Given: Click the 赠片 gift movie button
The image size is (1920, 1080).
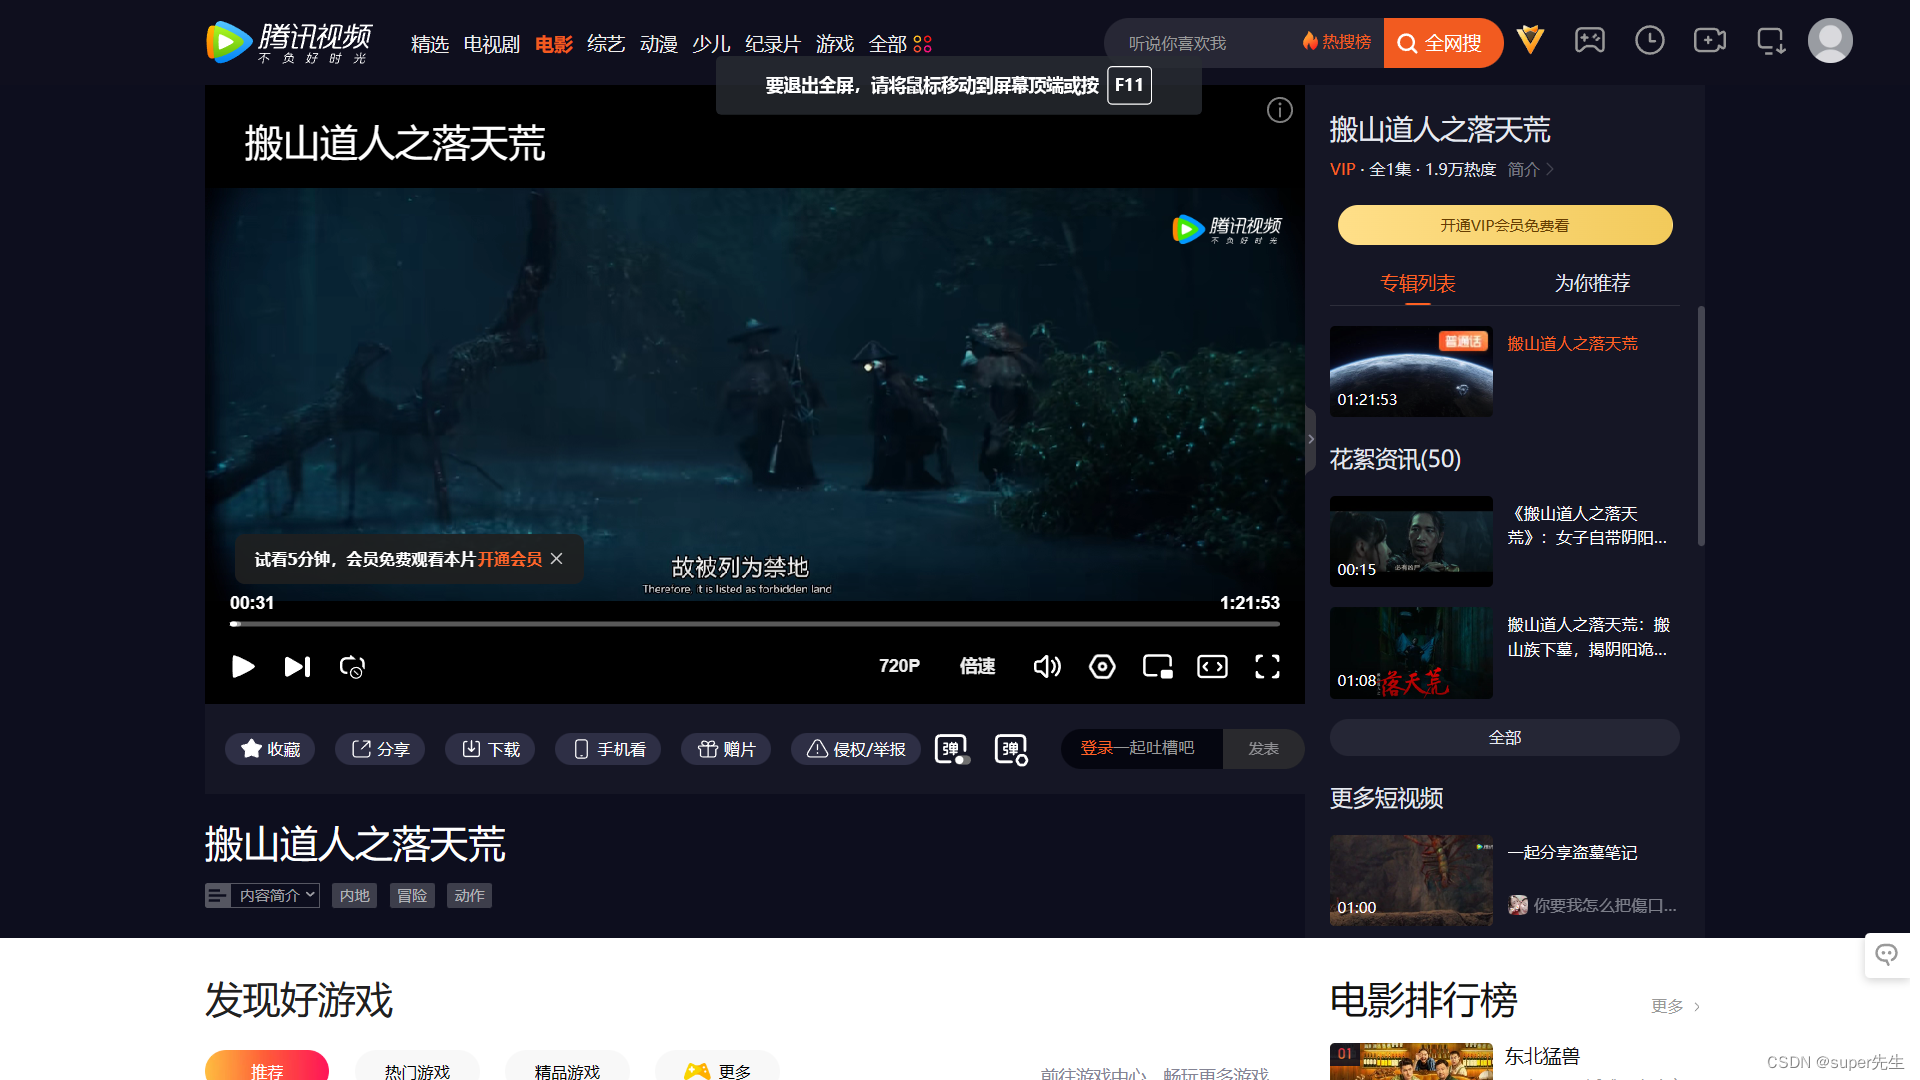Looking at the screenshot, I should click(726, 749).
